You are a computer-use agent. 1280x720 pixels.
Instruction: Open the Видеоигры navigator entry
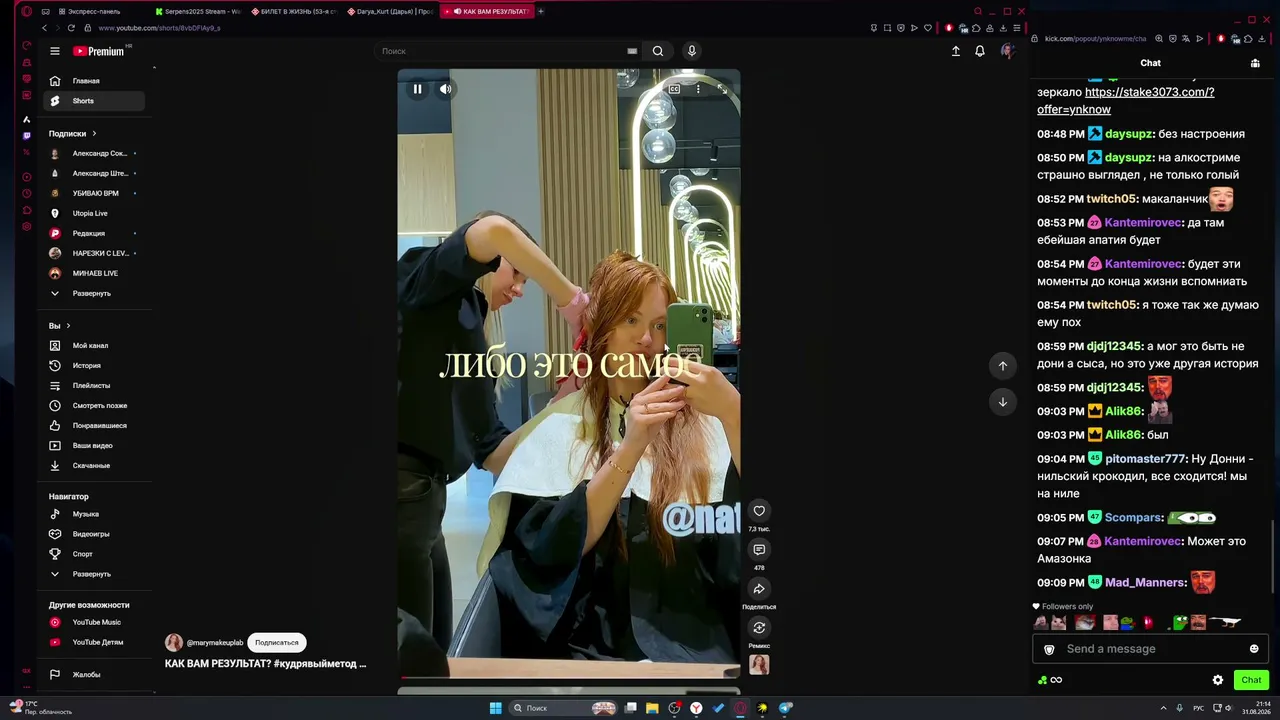tap(94, 534)
